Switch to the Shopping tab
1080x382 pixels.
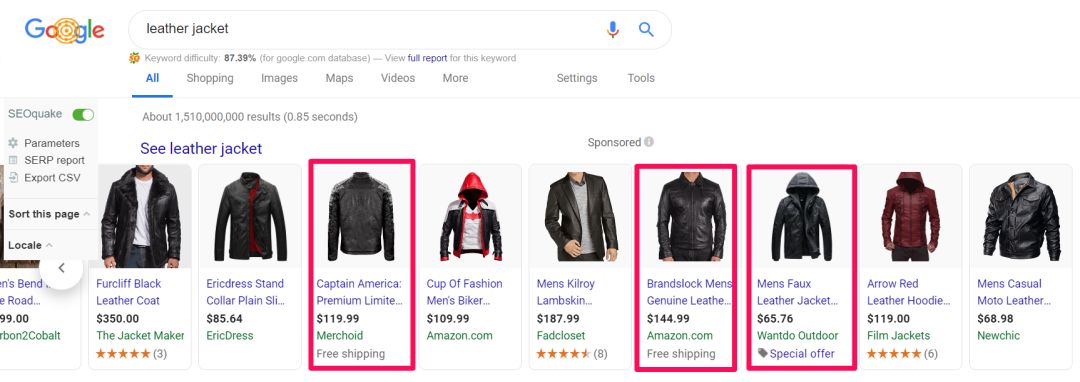pos(210,78)
